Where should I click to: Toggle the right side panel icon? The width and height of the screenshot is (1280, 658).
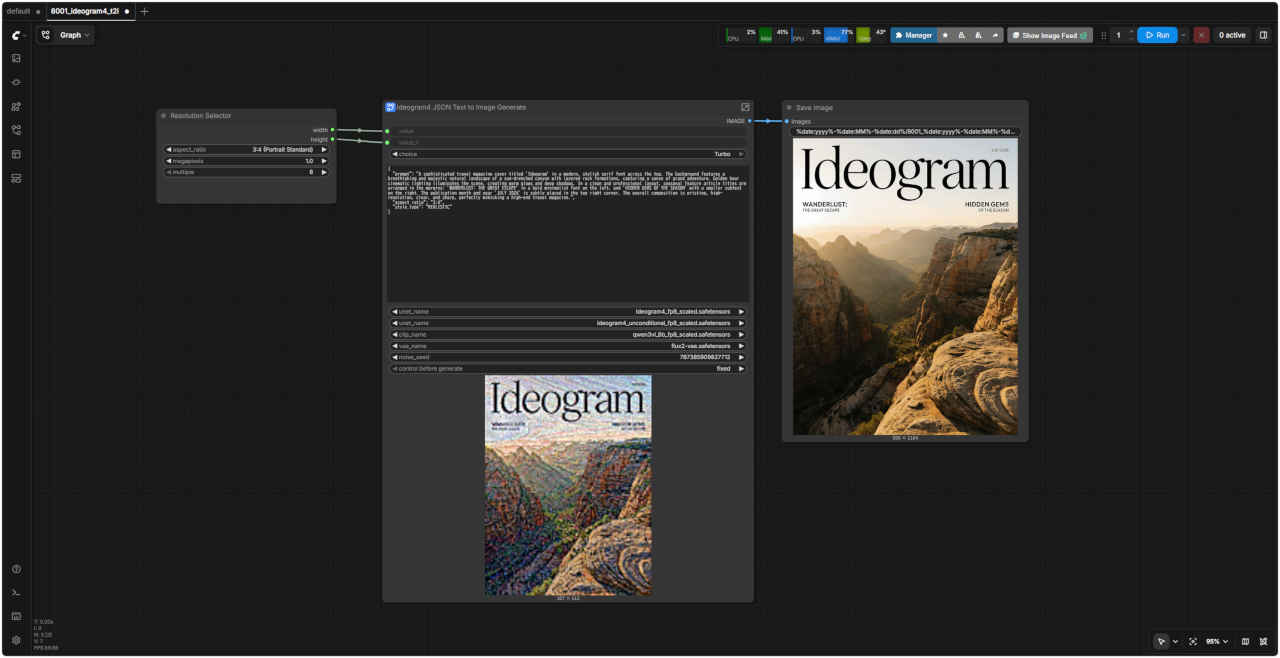click(1263, 35)
